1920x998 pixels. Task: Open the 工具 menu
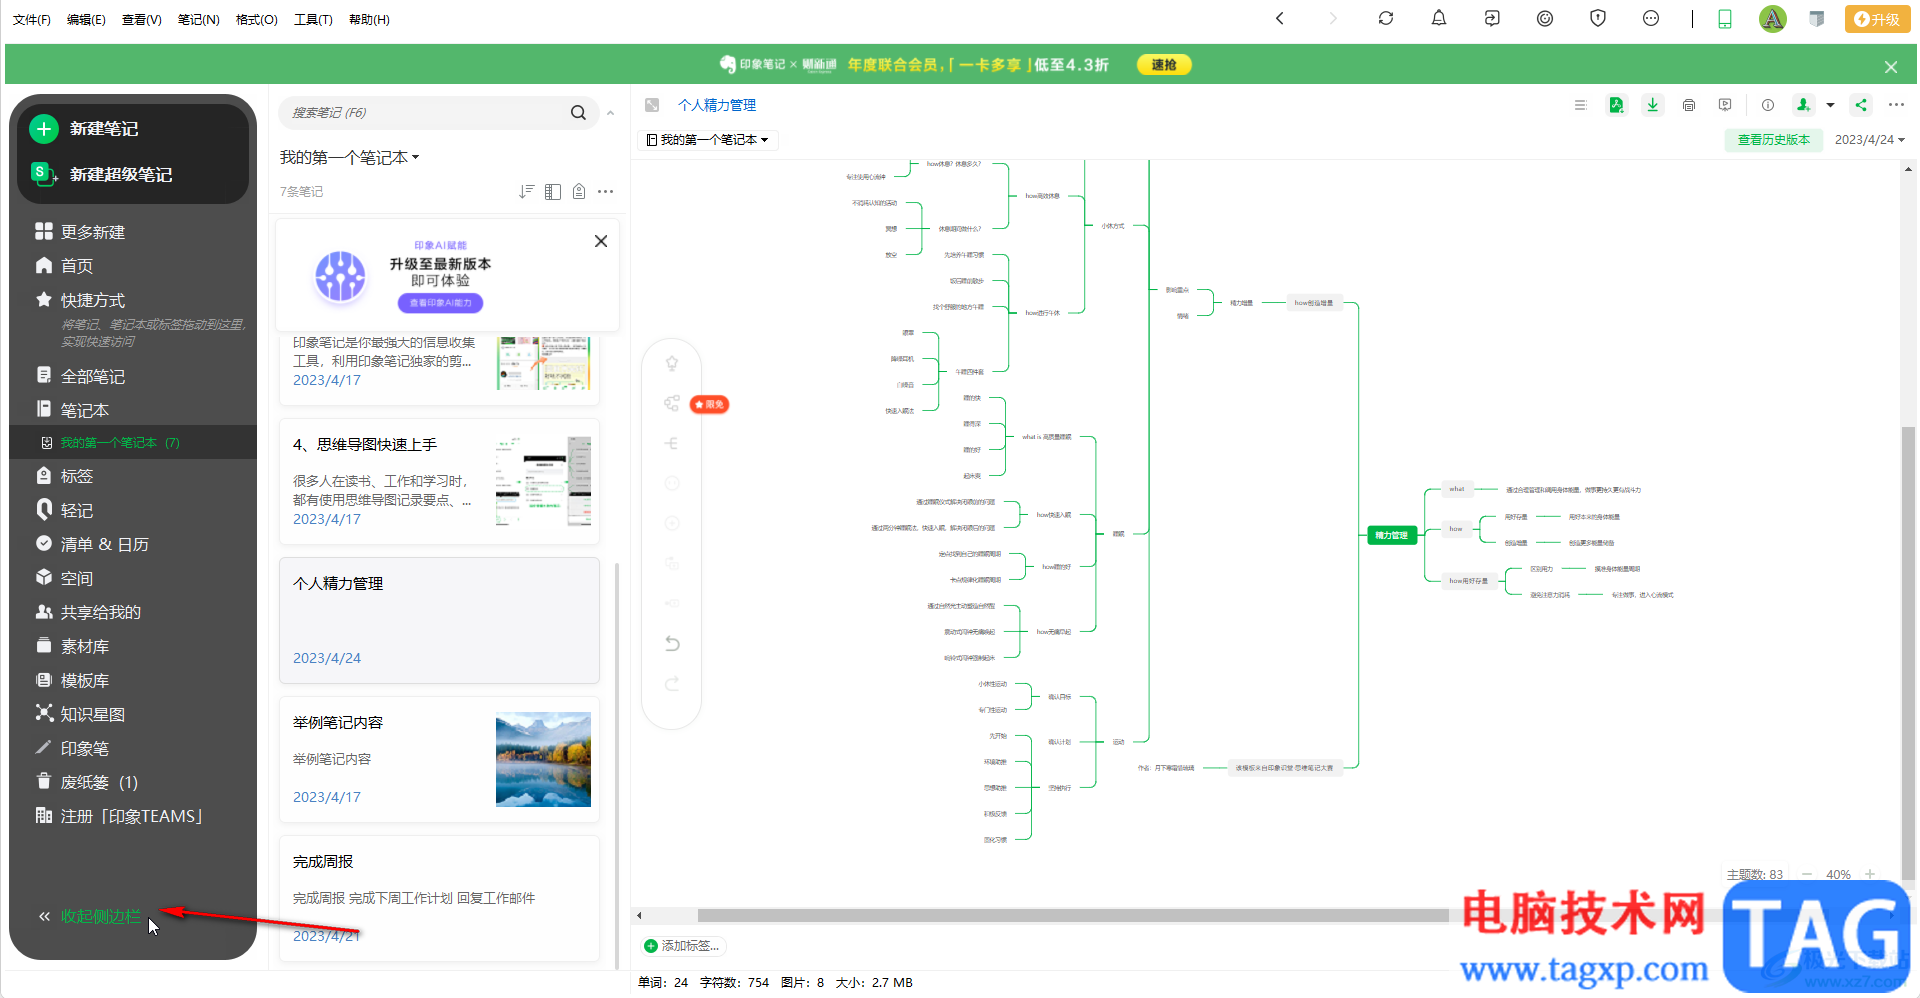(313, 19)
